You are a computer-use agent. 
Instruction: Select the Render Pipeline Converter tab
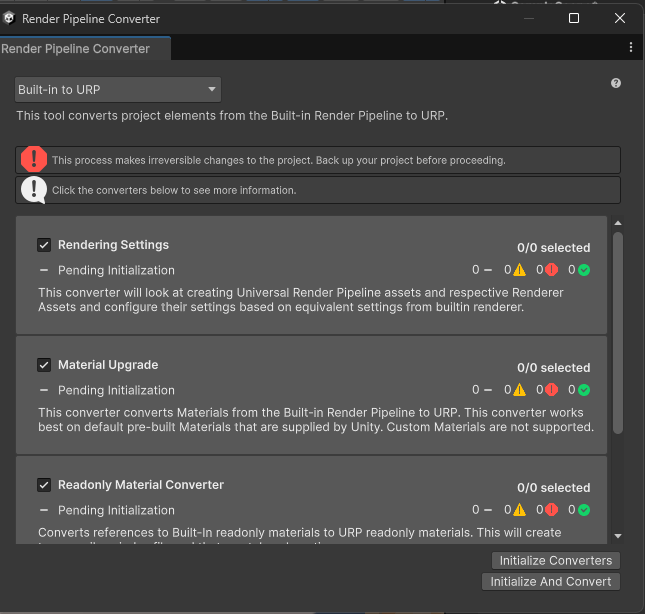coord(85,49)
